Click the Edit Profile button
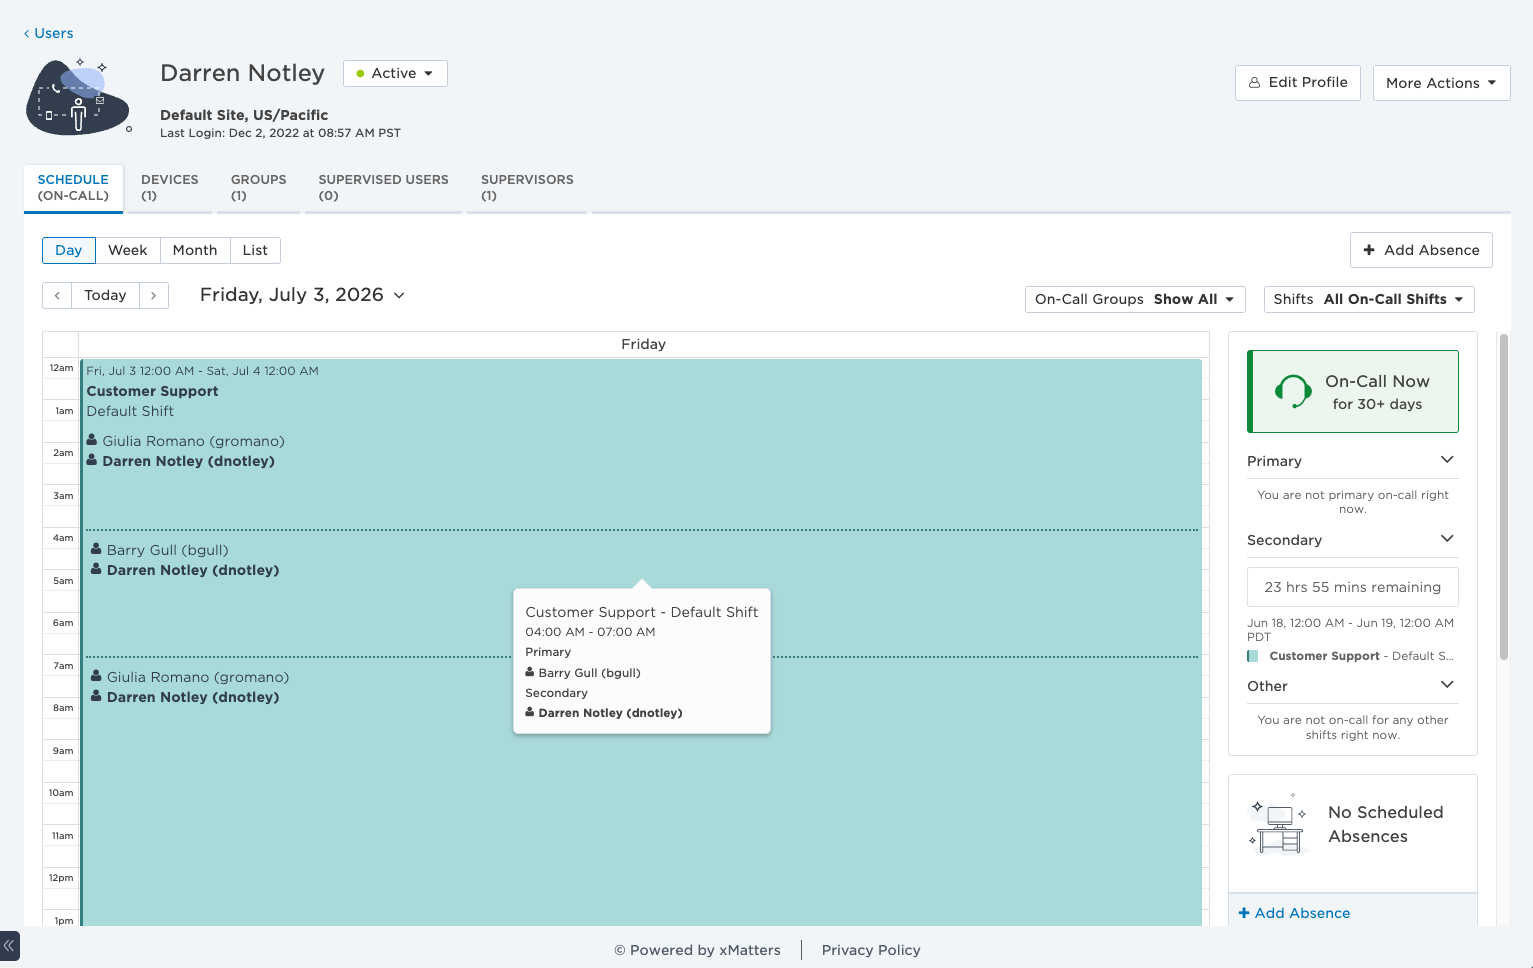The image size is (1533, 968). pos(1298,82)
